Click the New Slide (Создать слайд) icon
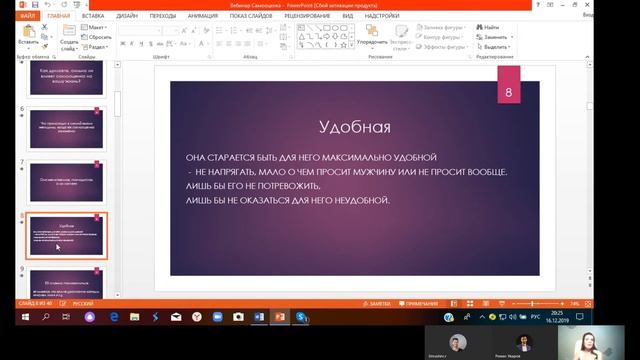This screenshot has width=640, height=360. pos(69,31)
